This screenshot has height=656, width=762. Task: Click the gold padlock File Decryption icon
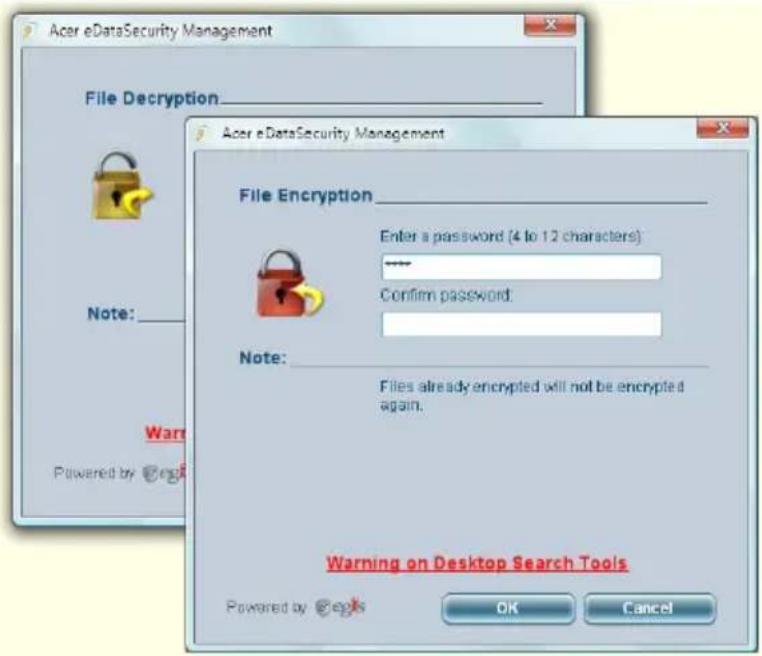[122, 186]
